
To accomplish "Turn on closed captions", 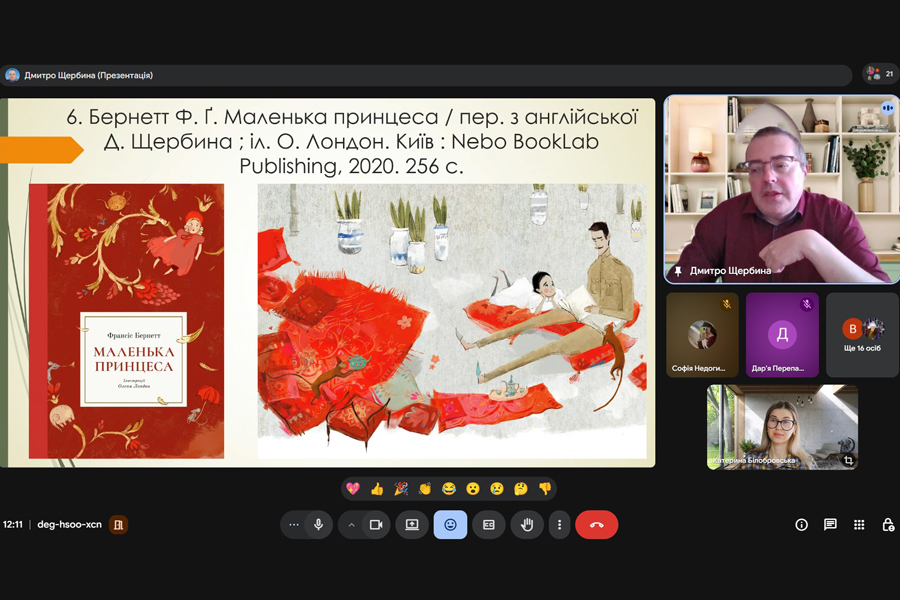I will 489,524.
